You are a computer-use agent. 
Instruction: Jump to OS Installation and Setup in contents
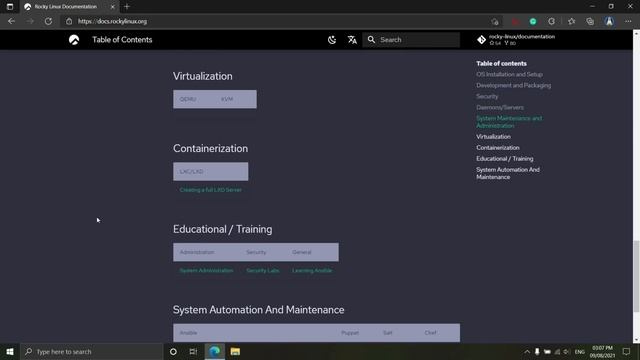coord(509,74)
